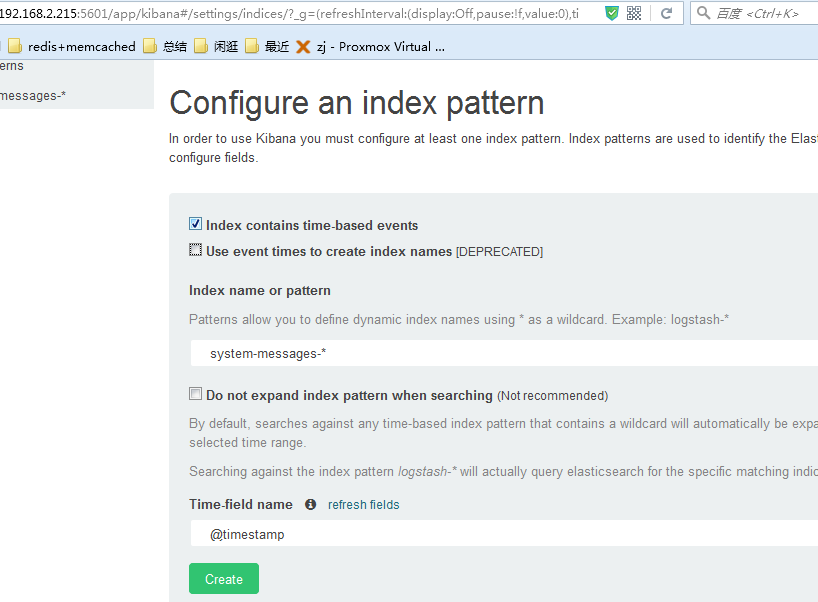Click the refresh fields link
818x602 pixels.
click(364, 504)
